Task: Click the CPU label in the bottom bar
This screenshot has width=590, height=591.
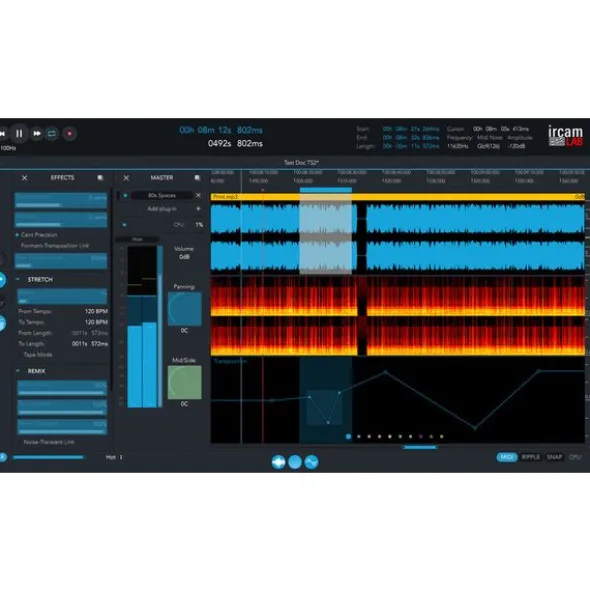Action: click(575, 457)
